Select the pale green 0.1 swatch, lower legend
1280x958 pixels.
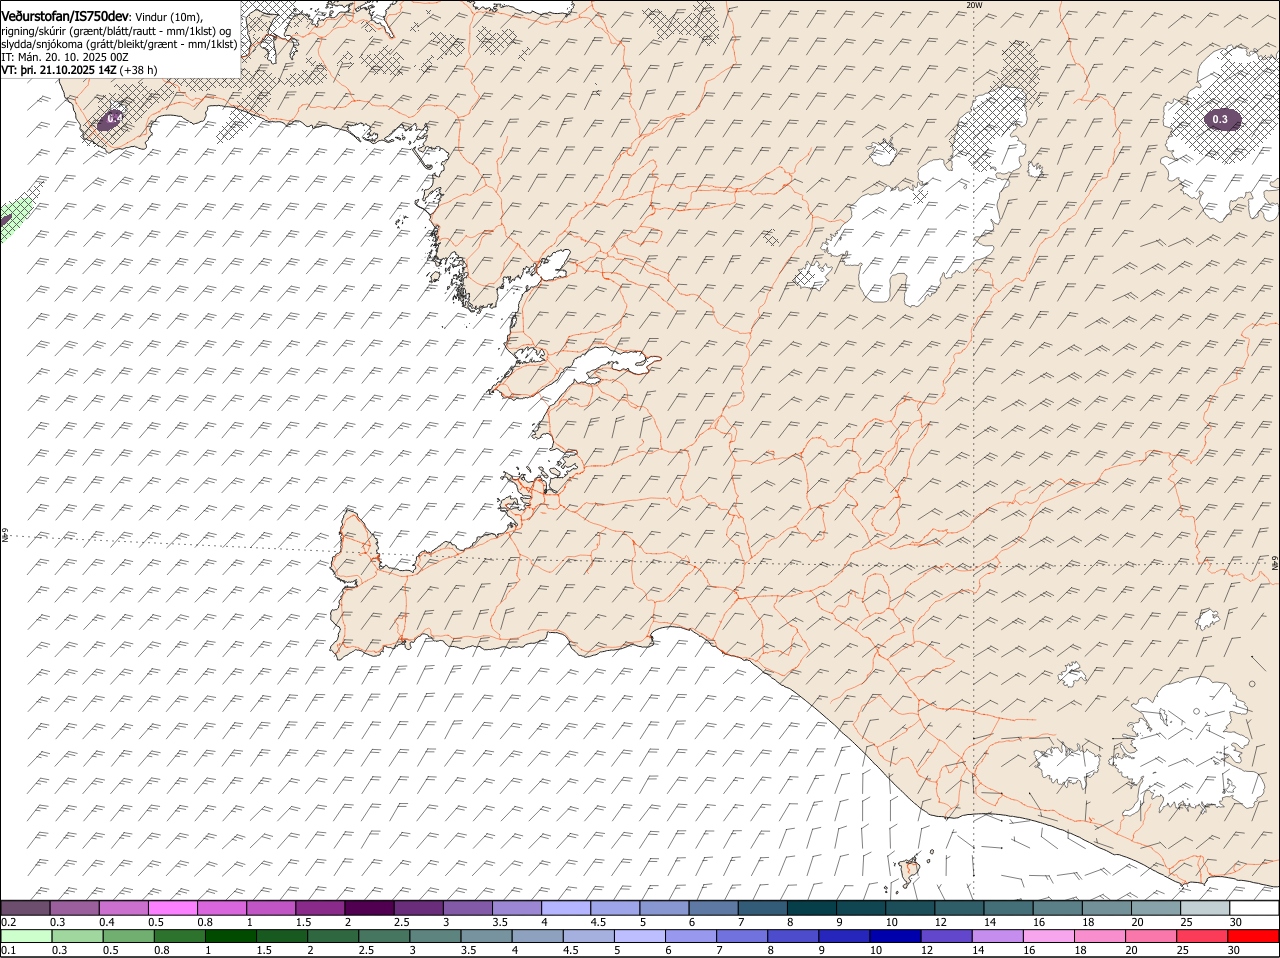click(x=27, y=936)
